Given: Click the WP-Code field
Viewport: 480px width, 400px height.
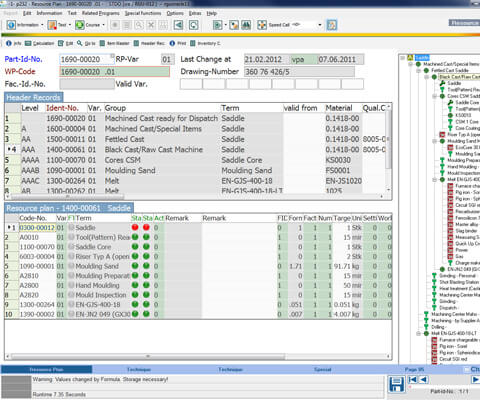Looking at the screenshot, I should point(114,72).
